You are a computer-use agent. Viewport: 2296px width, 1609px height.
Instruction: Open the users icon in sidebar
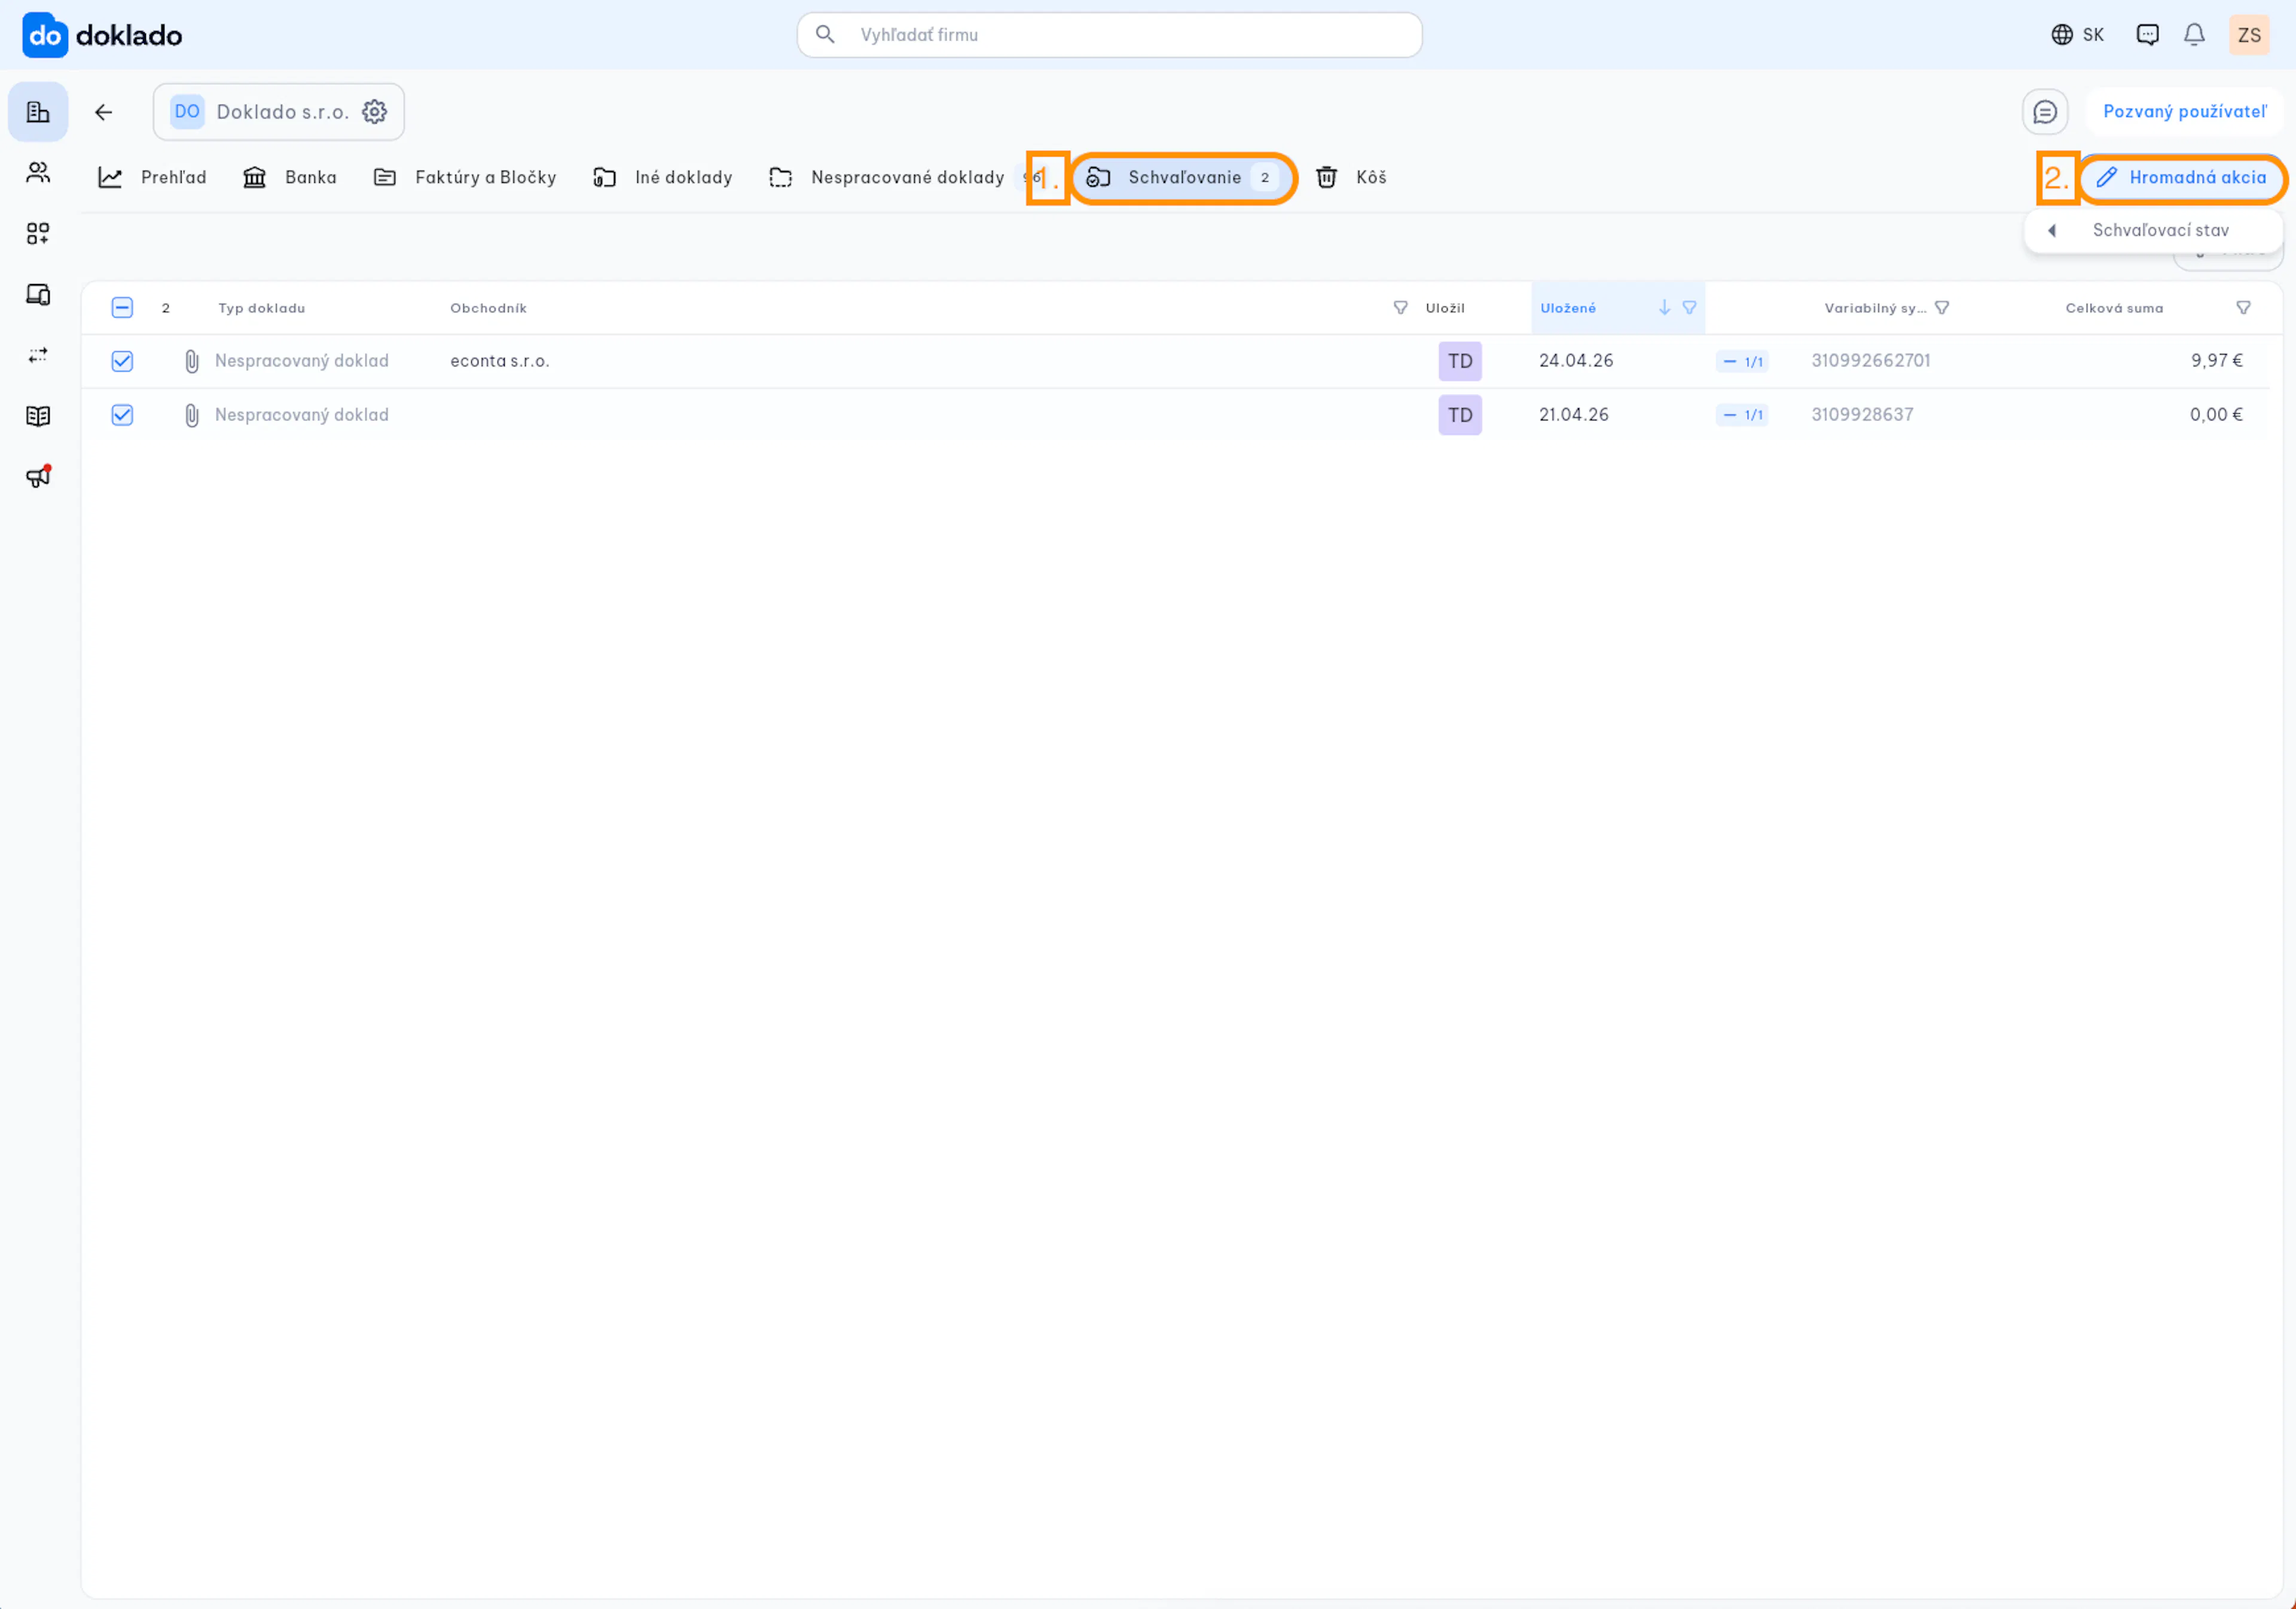[38, 173]
